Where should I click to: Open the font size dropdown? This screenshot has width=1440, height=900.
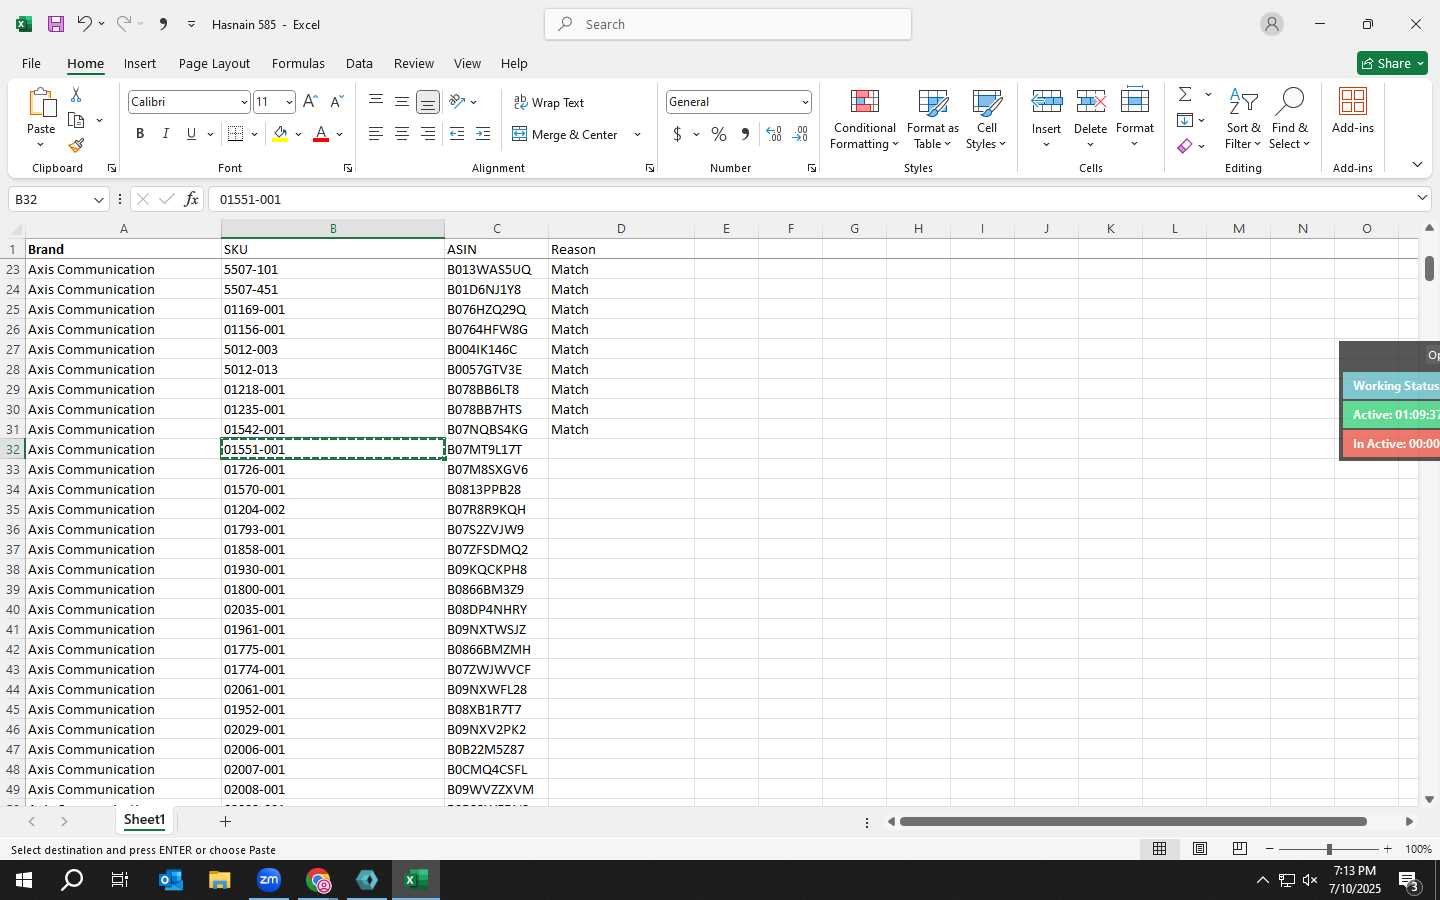tap(289, 102)
